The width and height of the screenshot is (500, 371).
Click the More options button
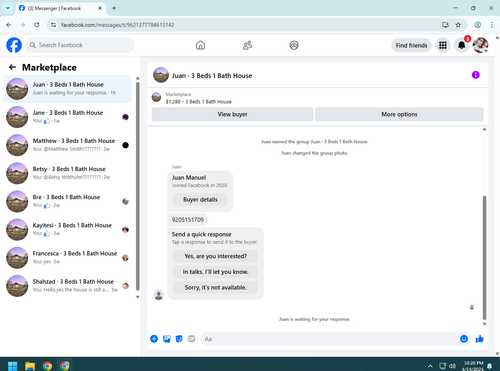click(399, 114)
